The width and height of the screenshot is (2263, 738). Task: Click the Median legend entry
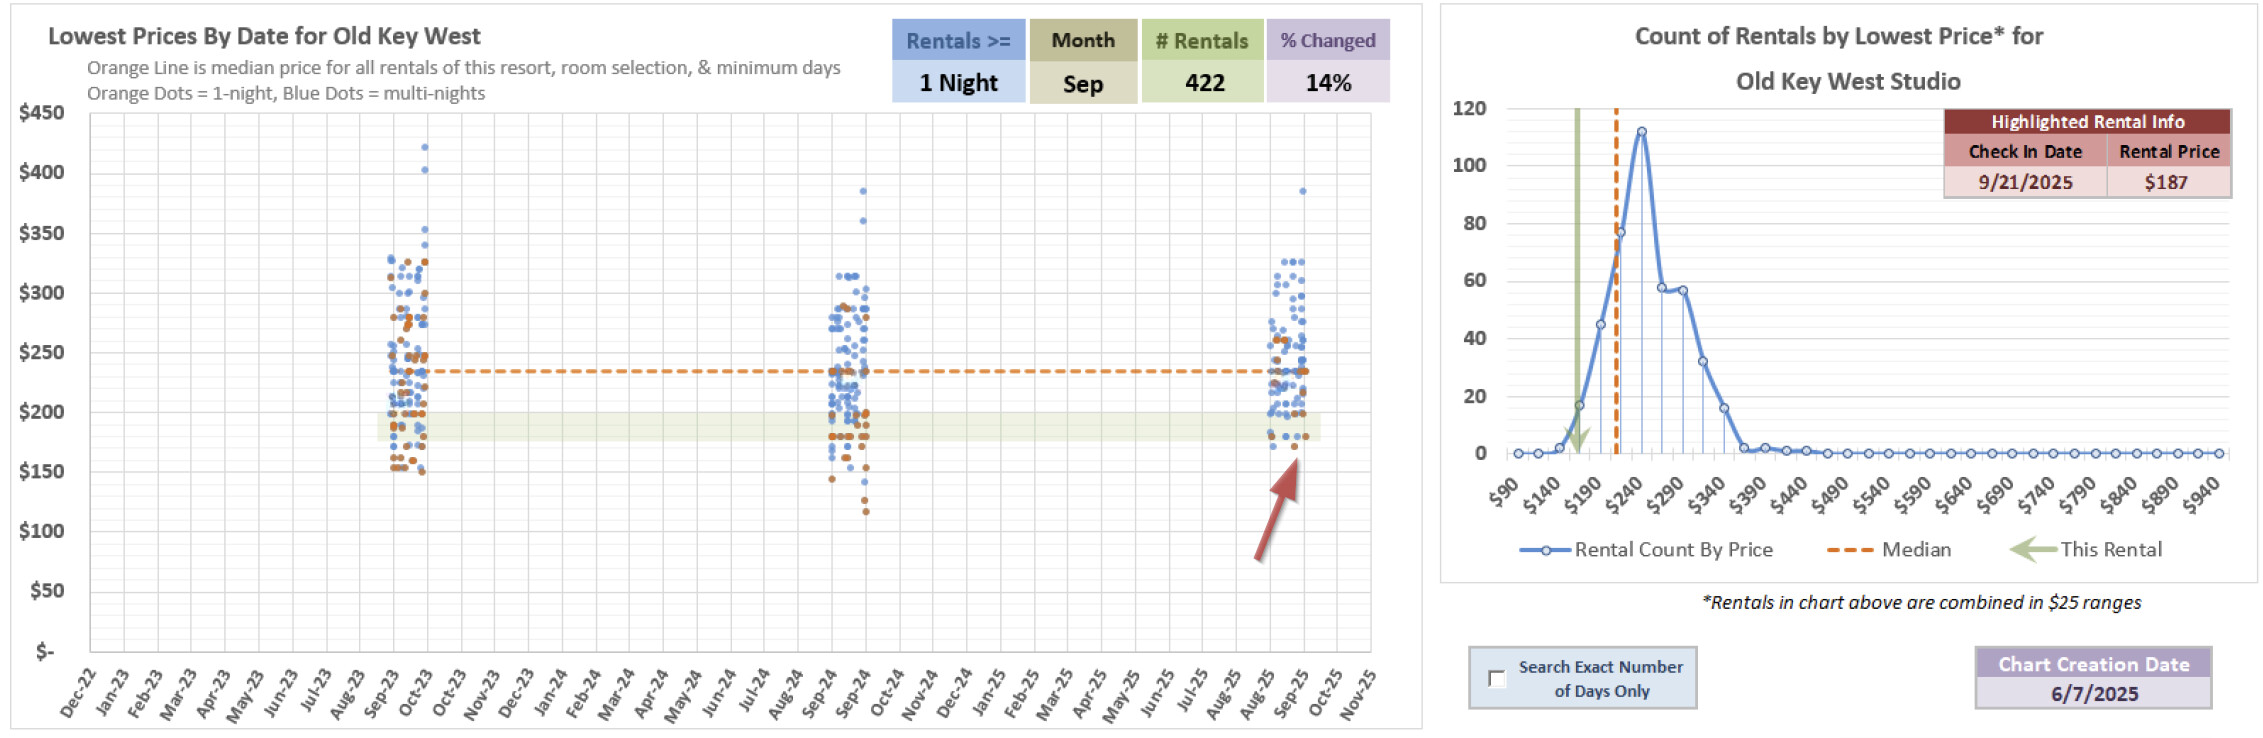point(1889,550)
